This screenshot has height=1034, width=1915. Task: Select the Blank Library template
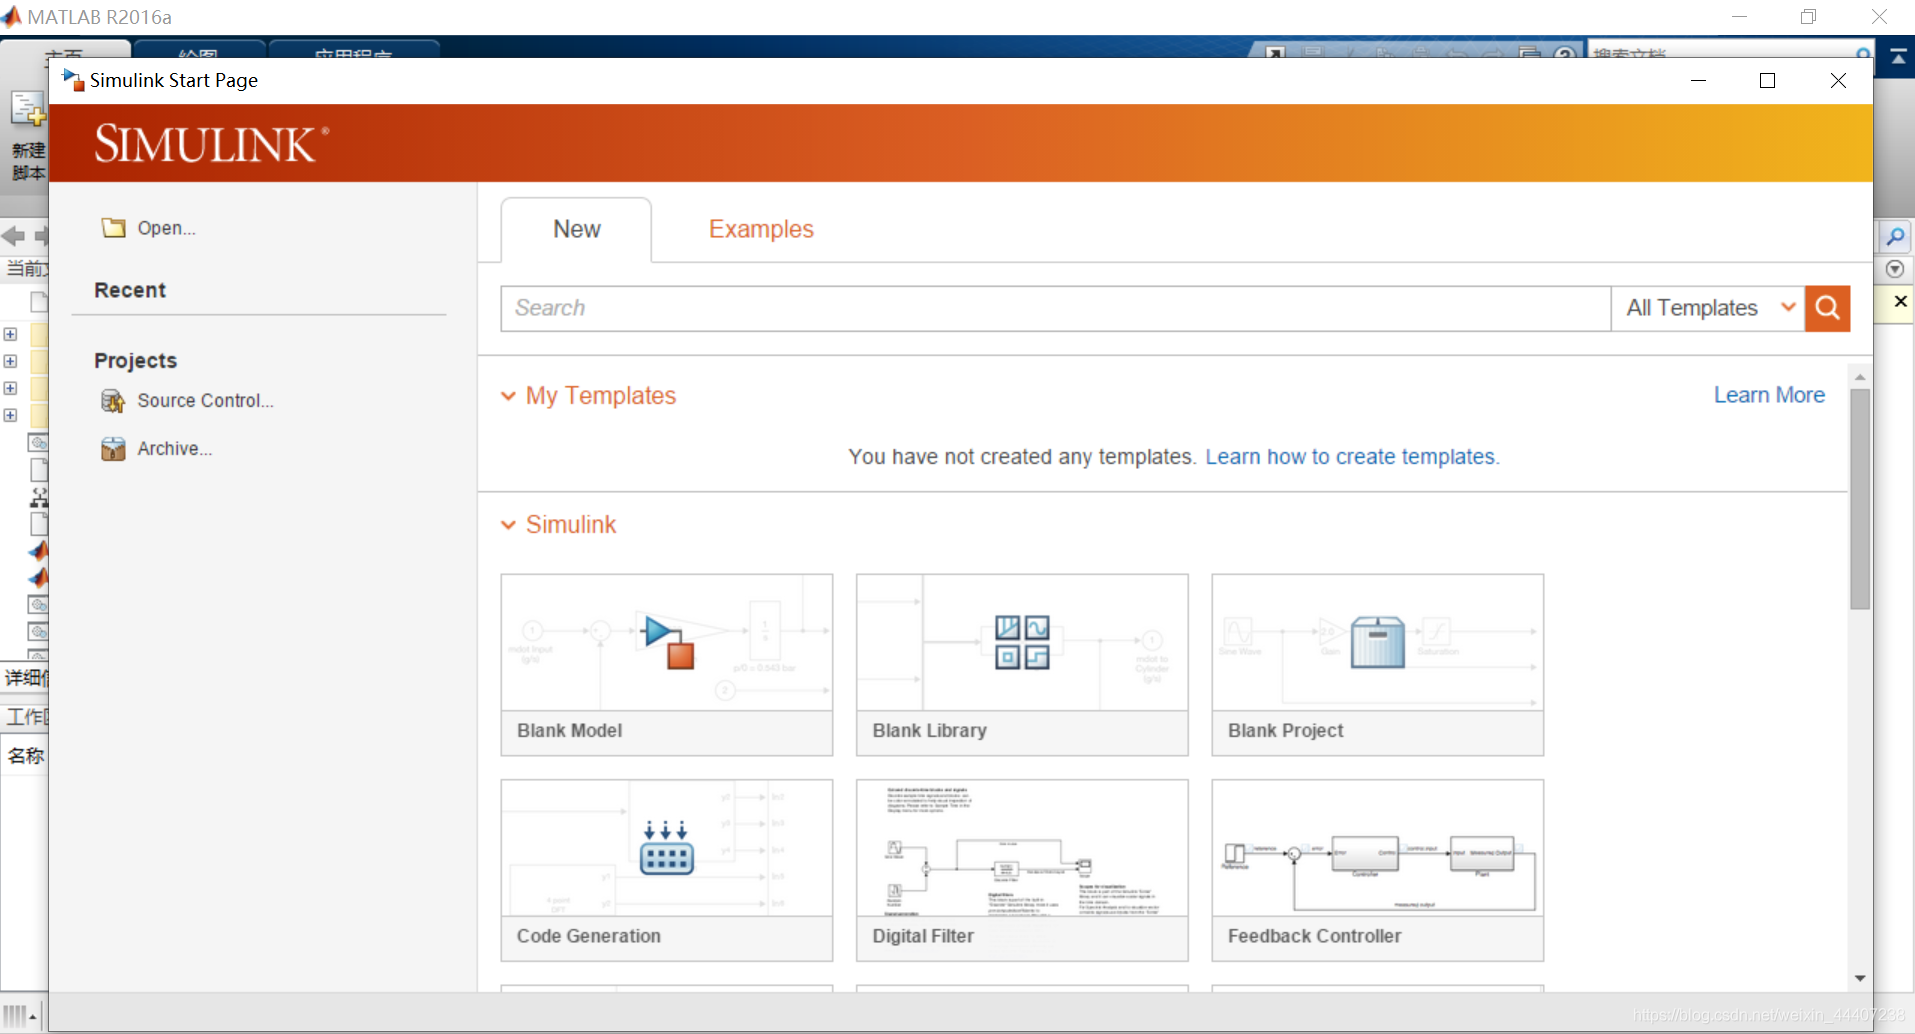point(1022,665)
